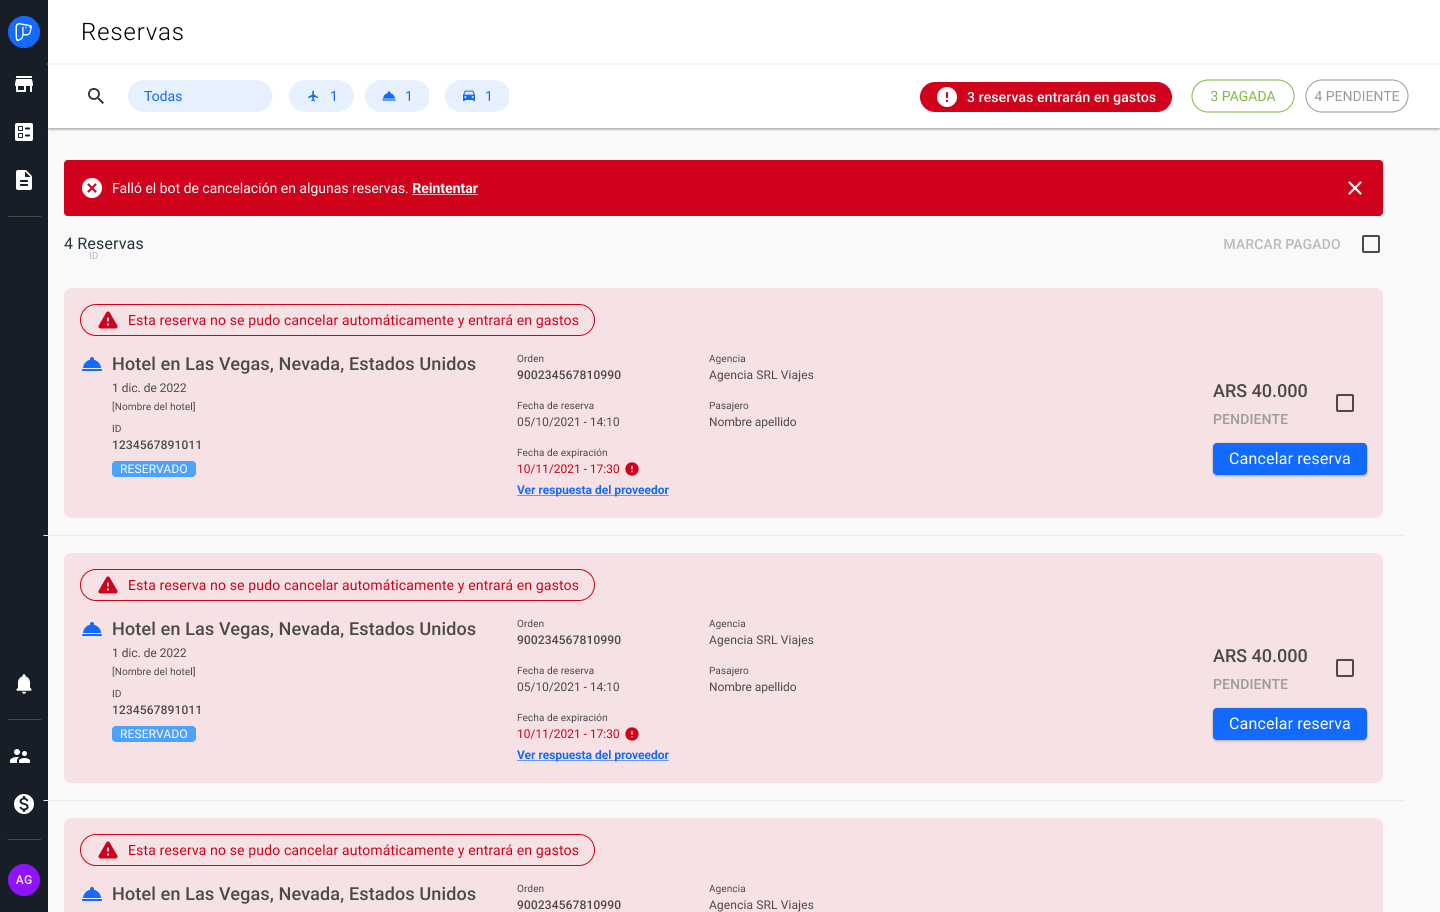Screen dimensions: 1440x912
Task: Select the hotel filter showing 1 reservation
Action: [397, 95]
